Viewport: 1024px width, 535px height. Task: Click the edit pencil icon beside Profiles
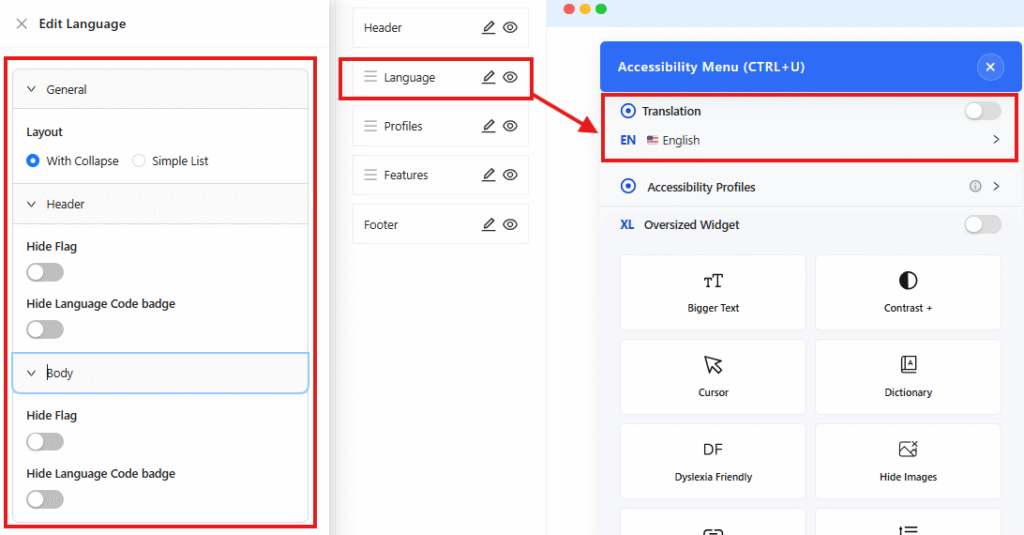pyautogui.click(x=488, y=126)
